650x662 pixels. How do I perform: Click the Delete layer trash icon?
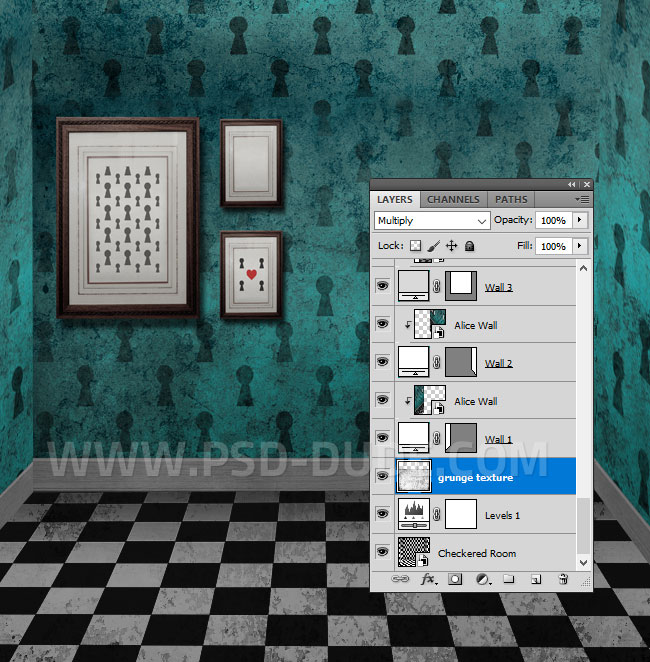coord(563,579)
